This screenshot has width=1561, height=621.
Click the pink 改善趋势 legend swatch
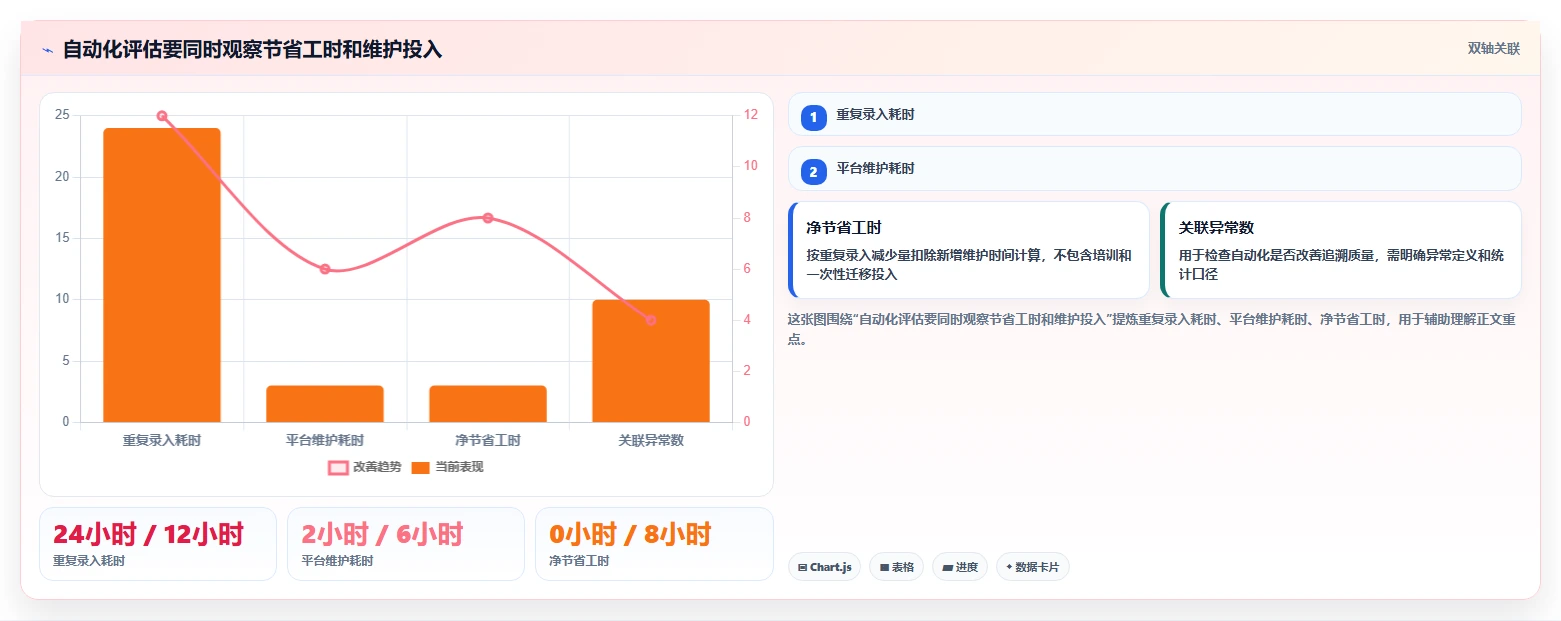[338, 467]
